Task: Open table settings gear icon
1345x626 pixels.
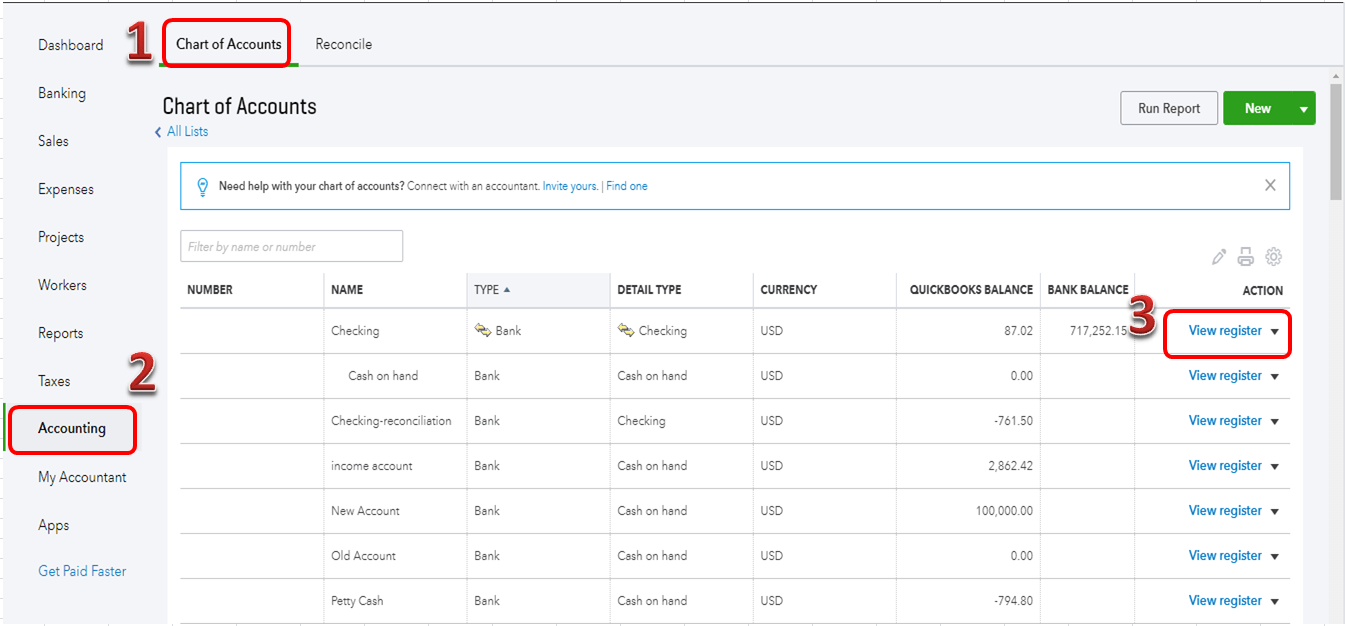Action: pyautogui.click(x=1273, y=257)
